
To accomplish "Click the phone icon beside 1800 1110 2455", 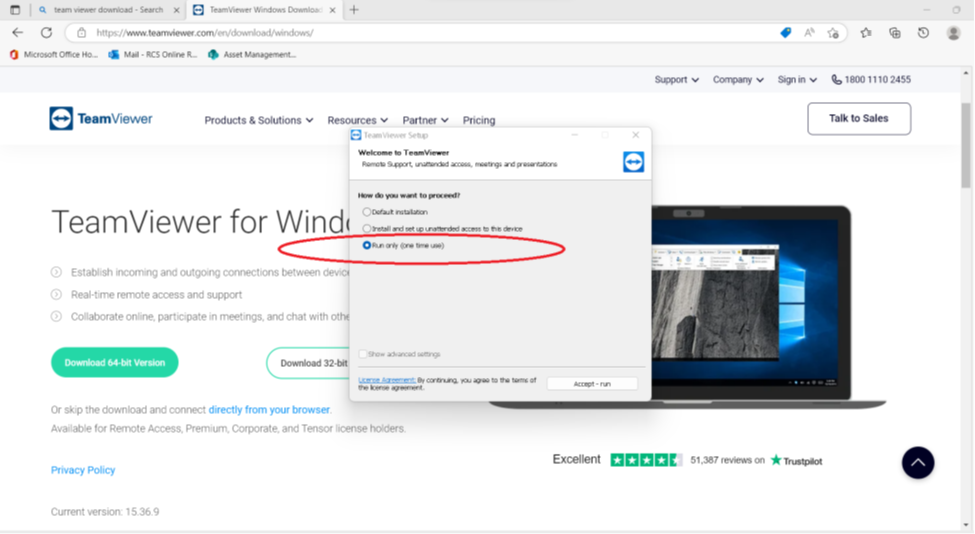I will [836, 80].
